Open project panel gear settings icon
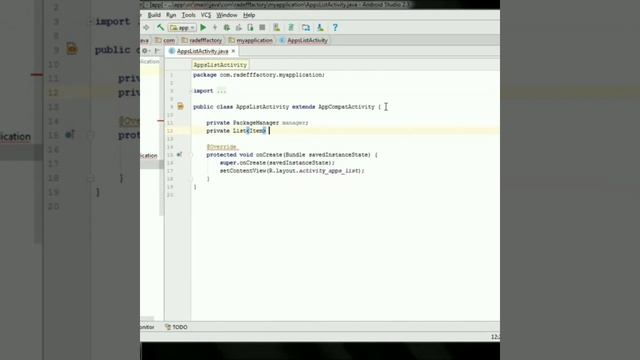This screenshot has height=360, width=640. (x=145, y=51)
